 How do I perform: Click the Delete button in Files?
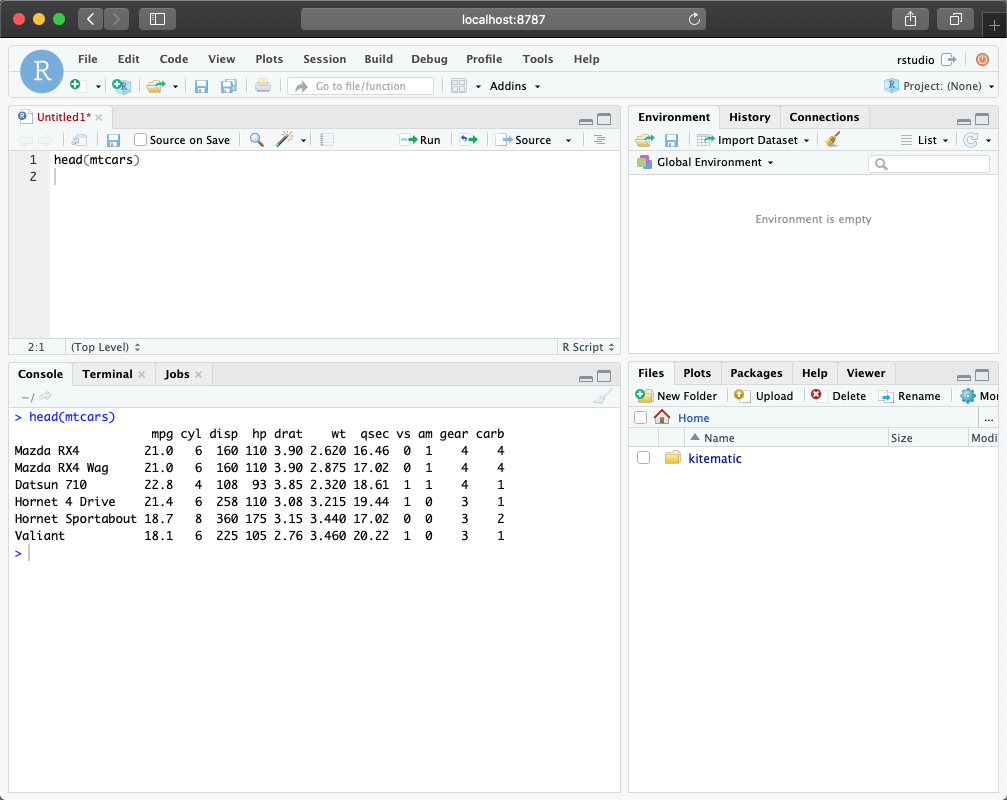click(x=838, y=396)
